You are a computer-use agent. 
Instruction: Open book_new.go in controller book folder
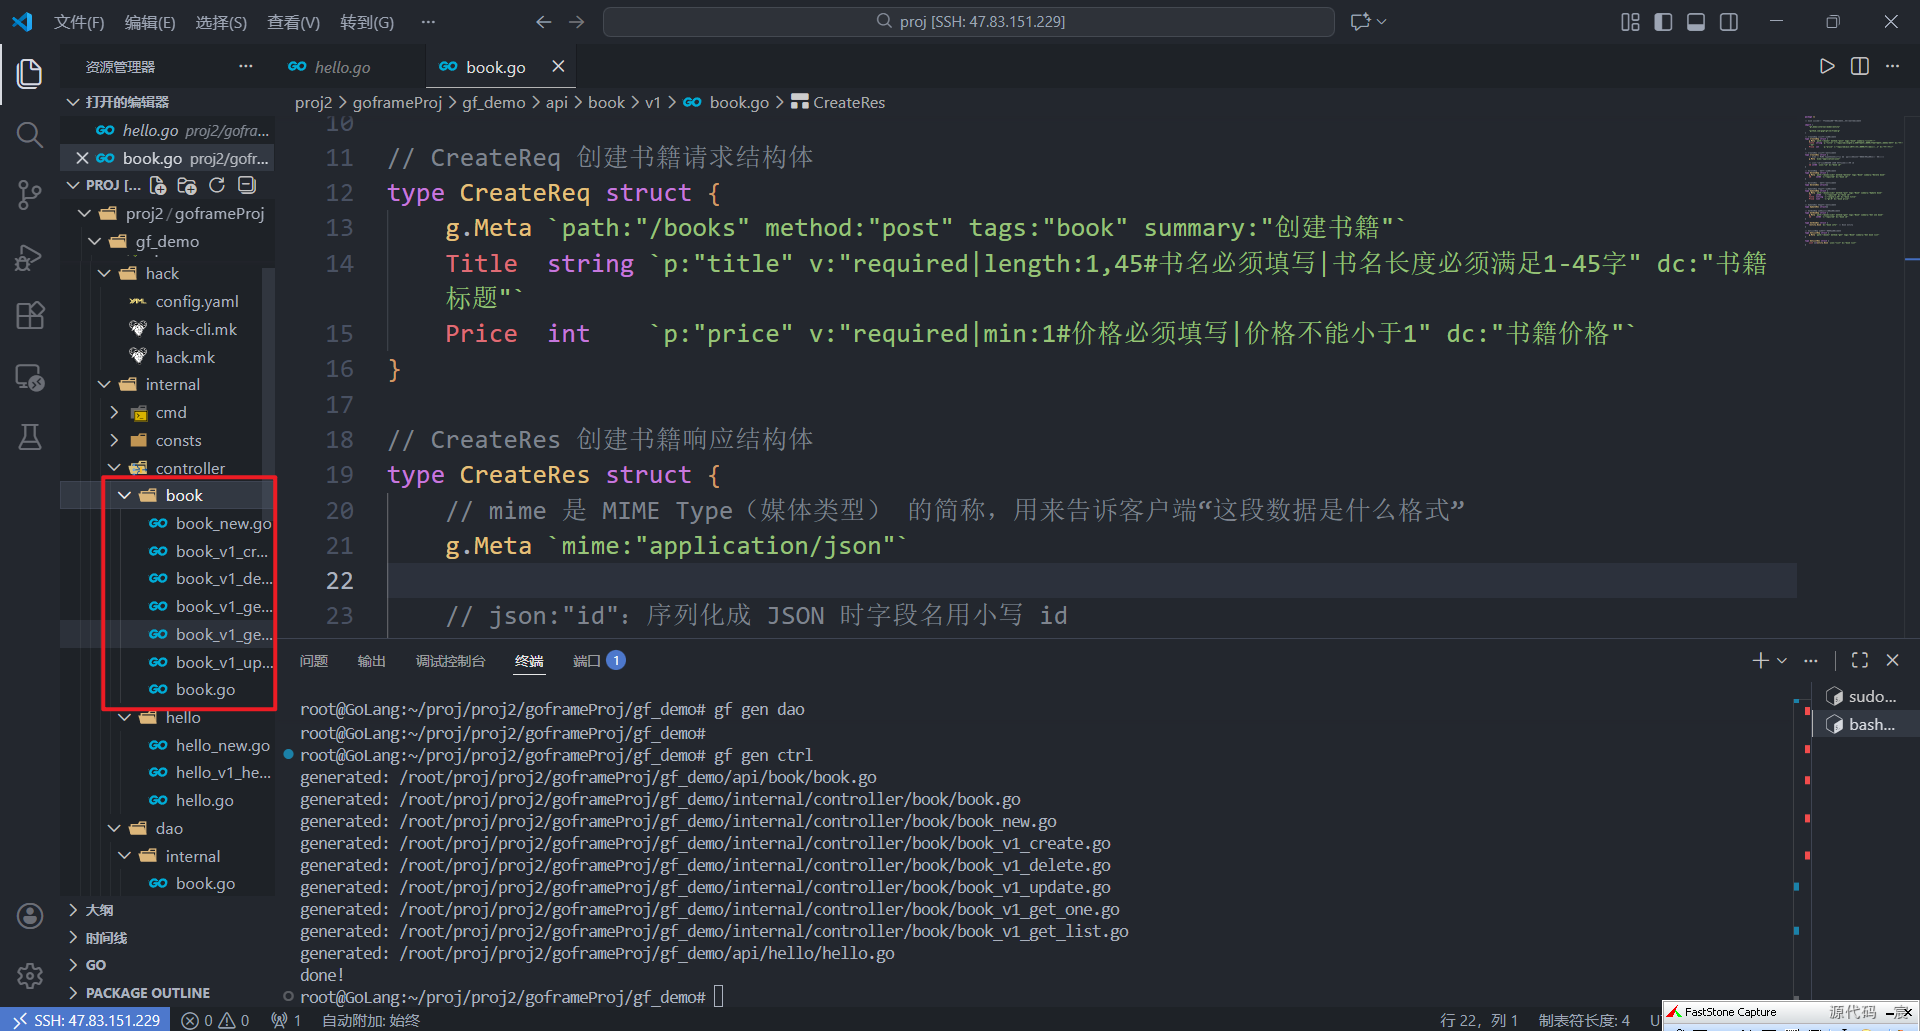click(x=223, y=523)
